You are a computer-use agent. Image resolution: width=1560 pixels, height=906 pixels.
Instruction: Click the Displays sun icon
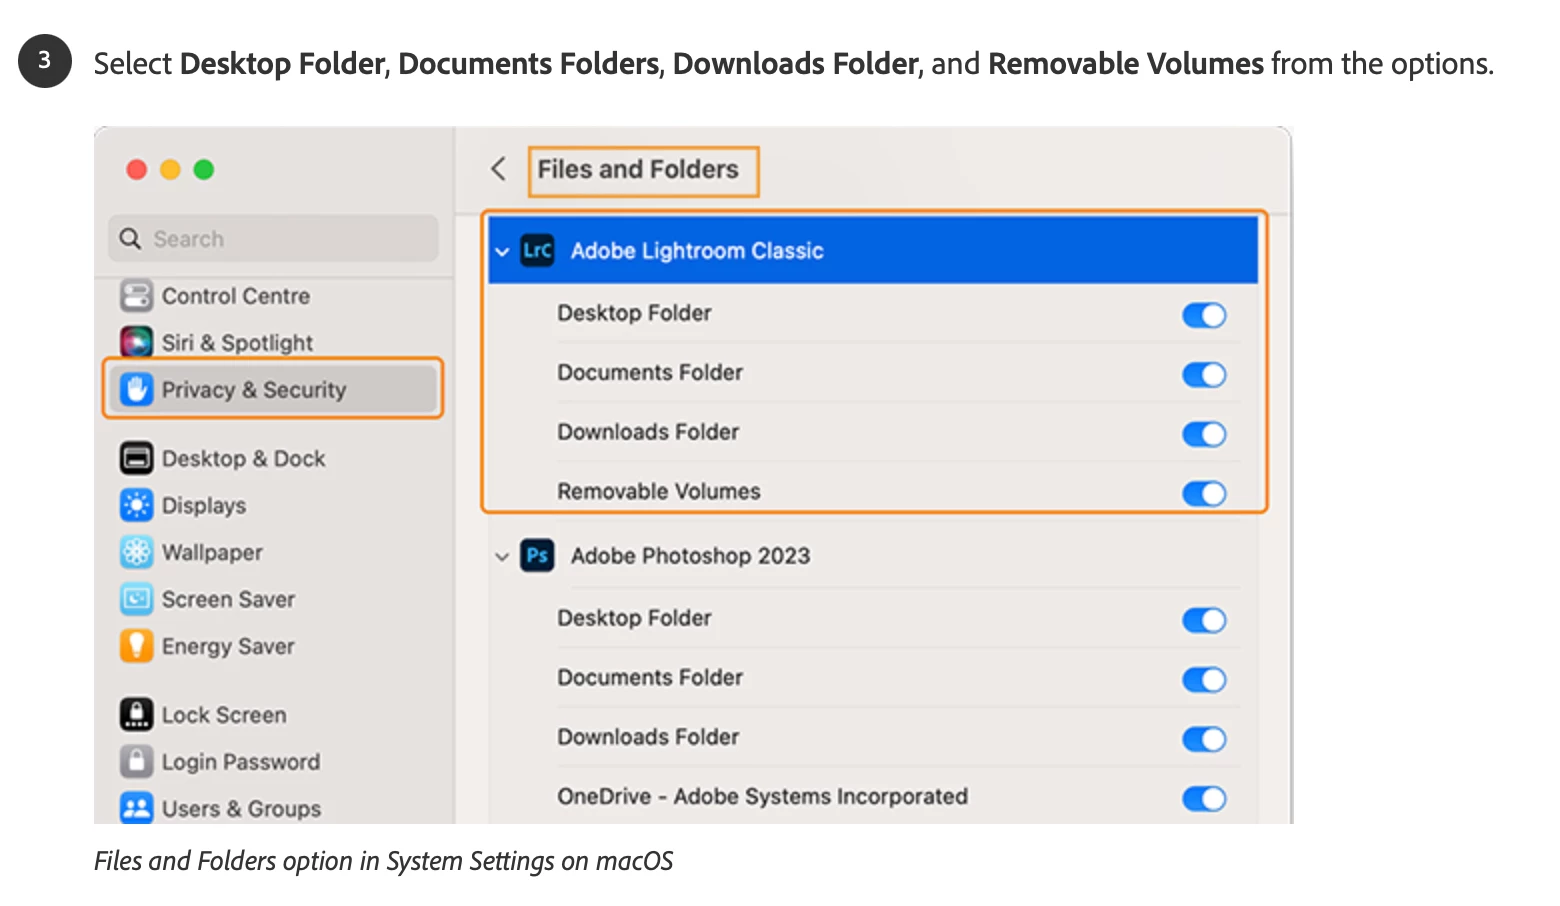coord(136,505)
